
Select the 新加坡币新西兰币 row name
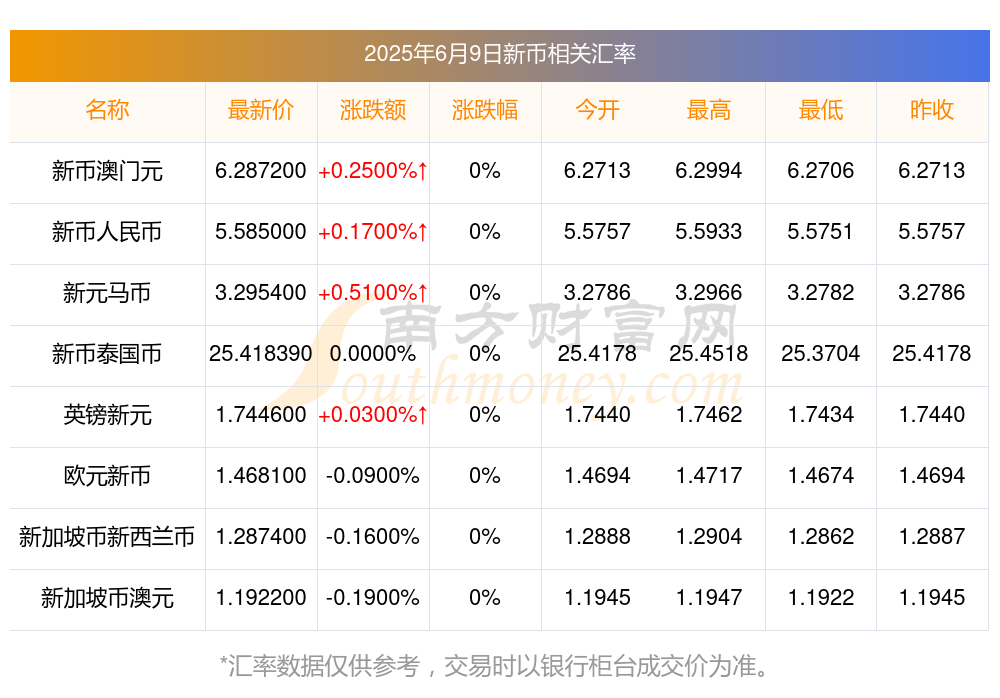point(107,537)
